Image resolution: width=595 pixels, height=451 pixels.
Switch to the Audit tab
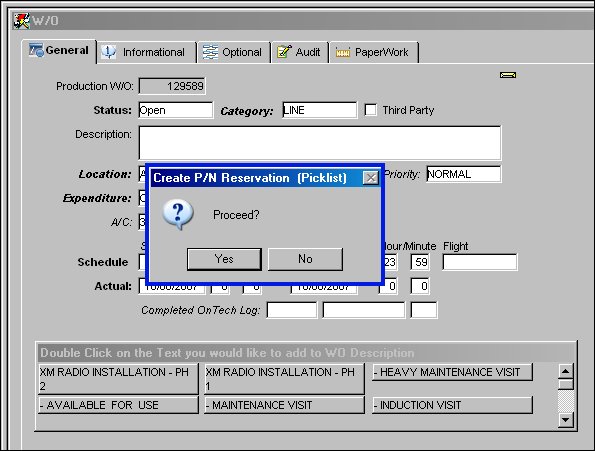(299, 52)
